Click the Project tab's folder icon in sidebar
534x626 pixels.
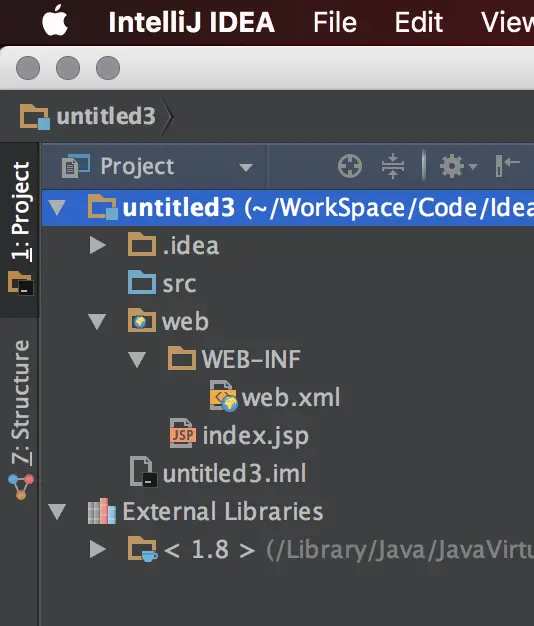point(21,283)
